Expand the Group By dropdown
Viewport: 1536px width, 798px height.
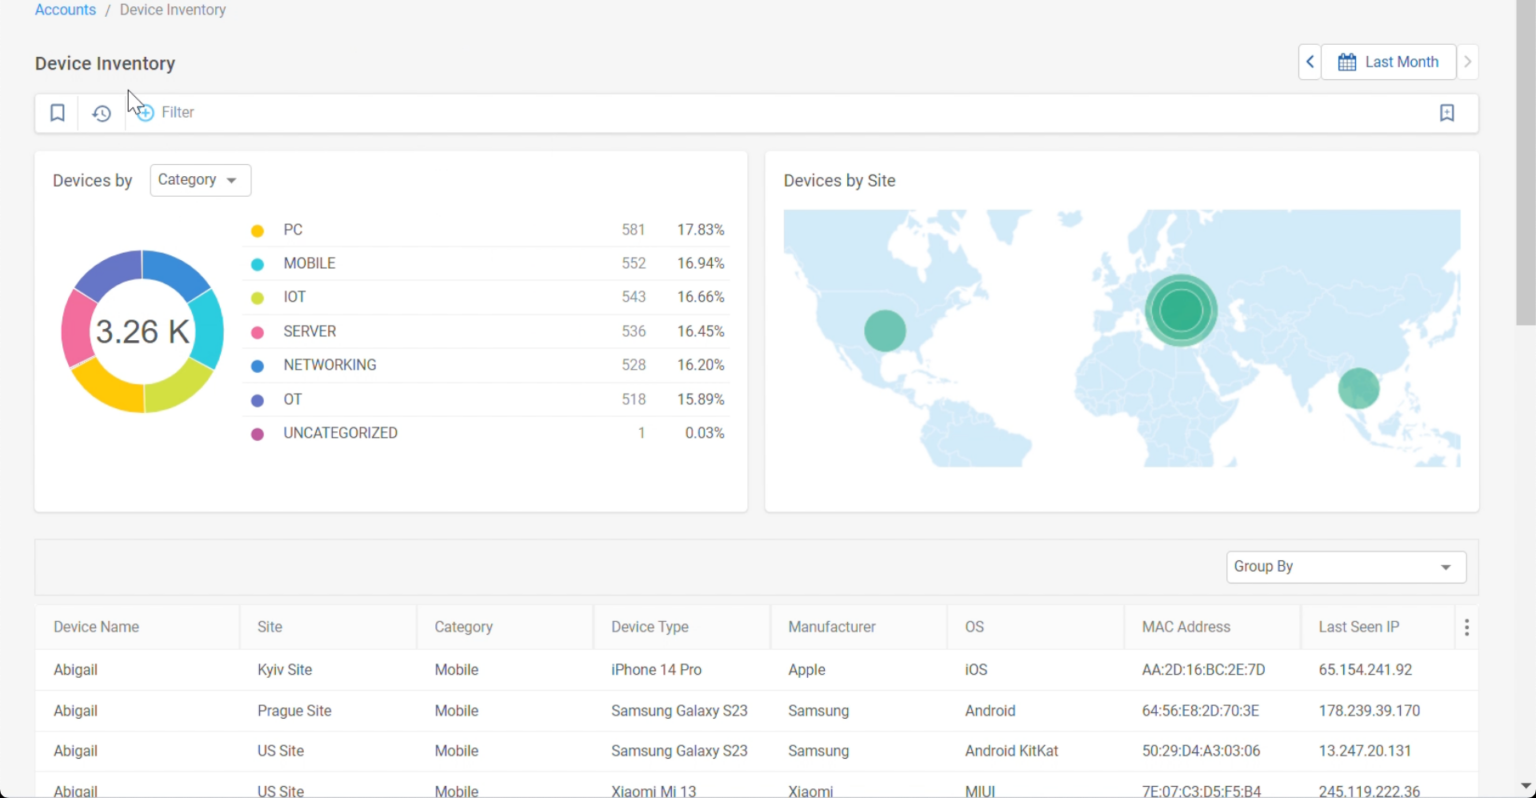pyautogui.click(x=1345, y=567)
